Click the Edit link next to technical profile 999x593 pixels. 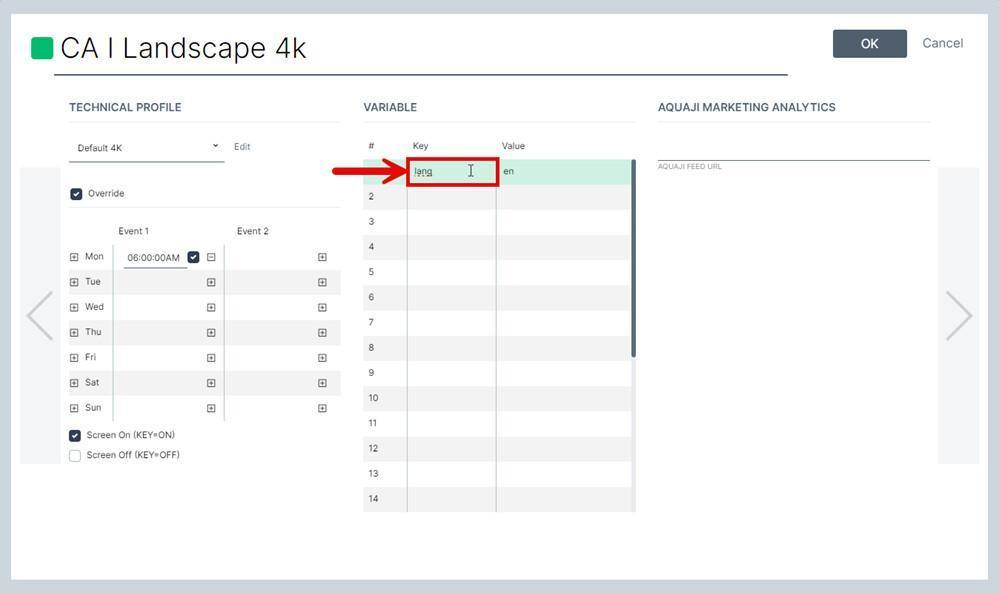(242, 146)
